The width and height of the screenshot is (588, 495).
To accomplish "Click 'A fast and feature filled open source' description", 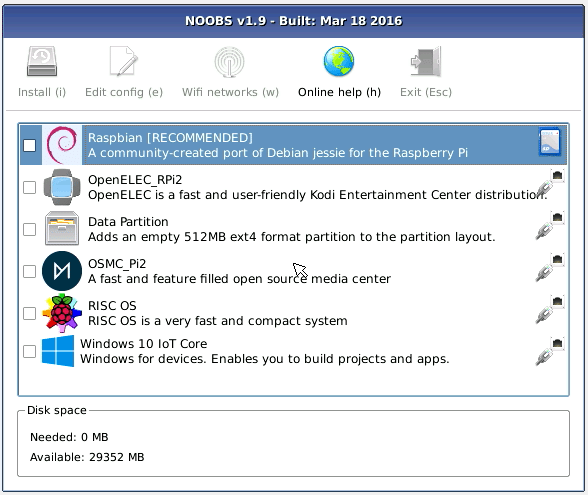I will (x=239, y=279).
